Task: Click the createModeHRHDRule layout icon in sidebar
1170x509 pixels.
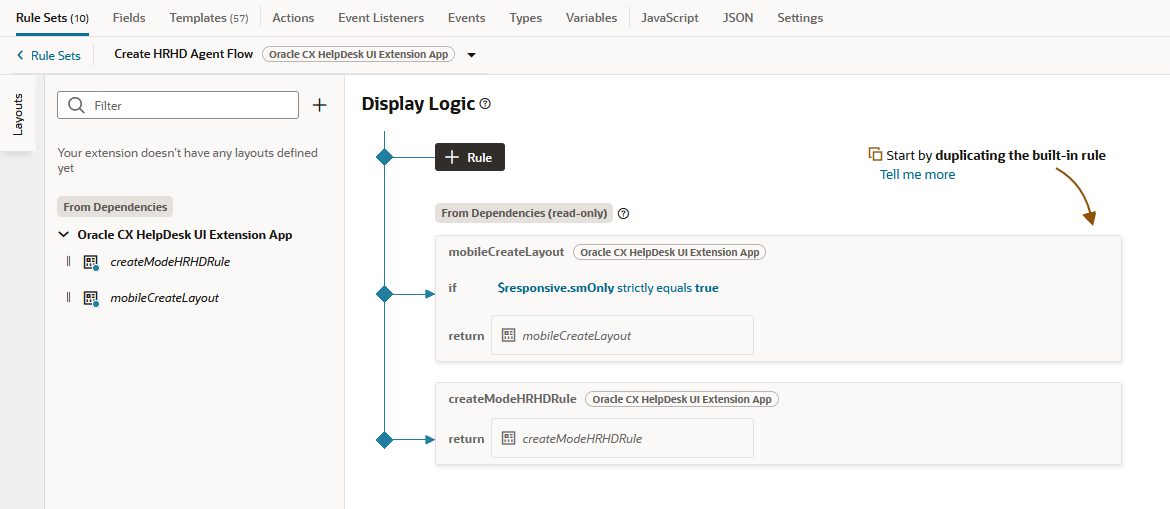Action: [x=91, y=262]
